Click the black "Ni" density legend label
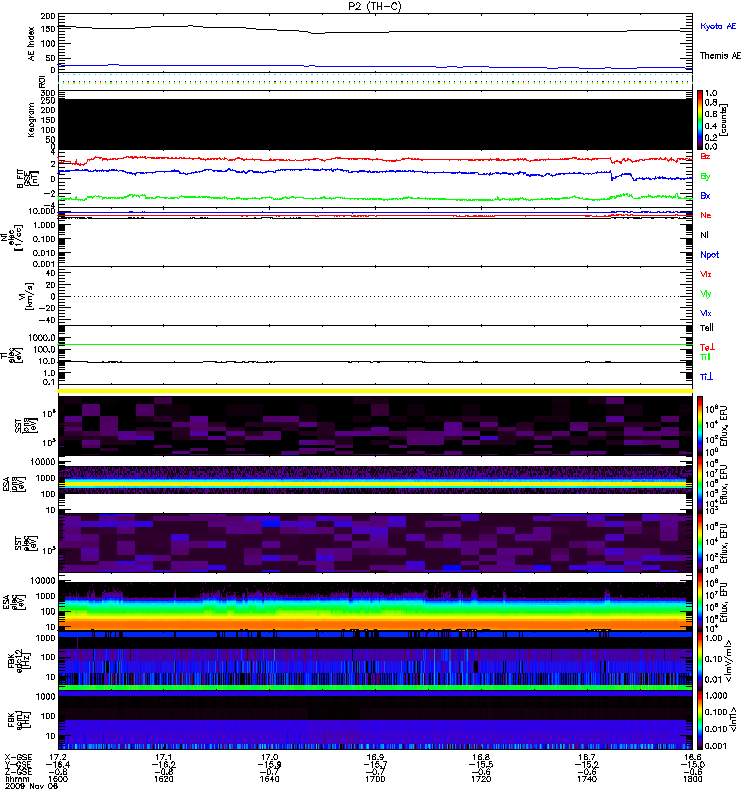Screen dimensions: 750x800 [x=704, y=235]
